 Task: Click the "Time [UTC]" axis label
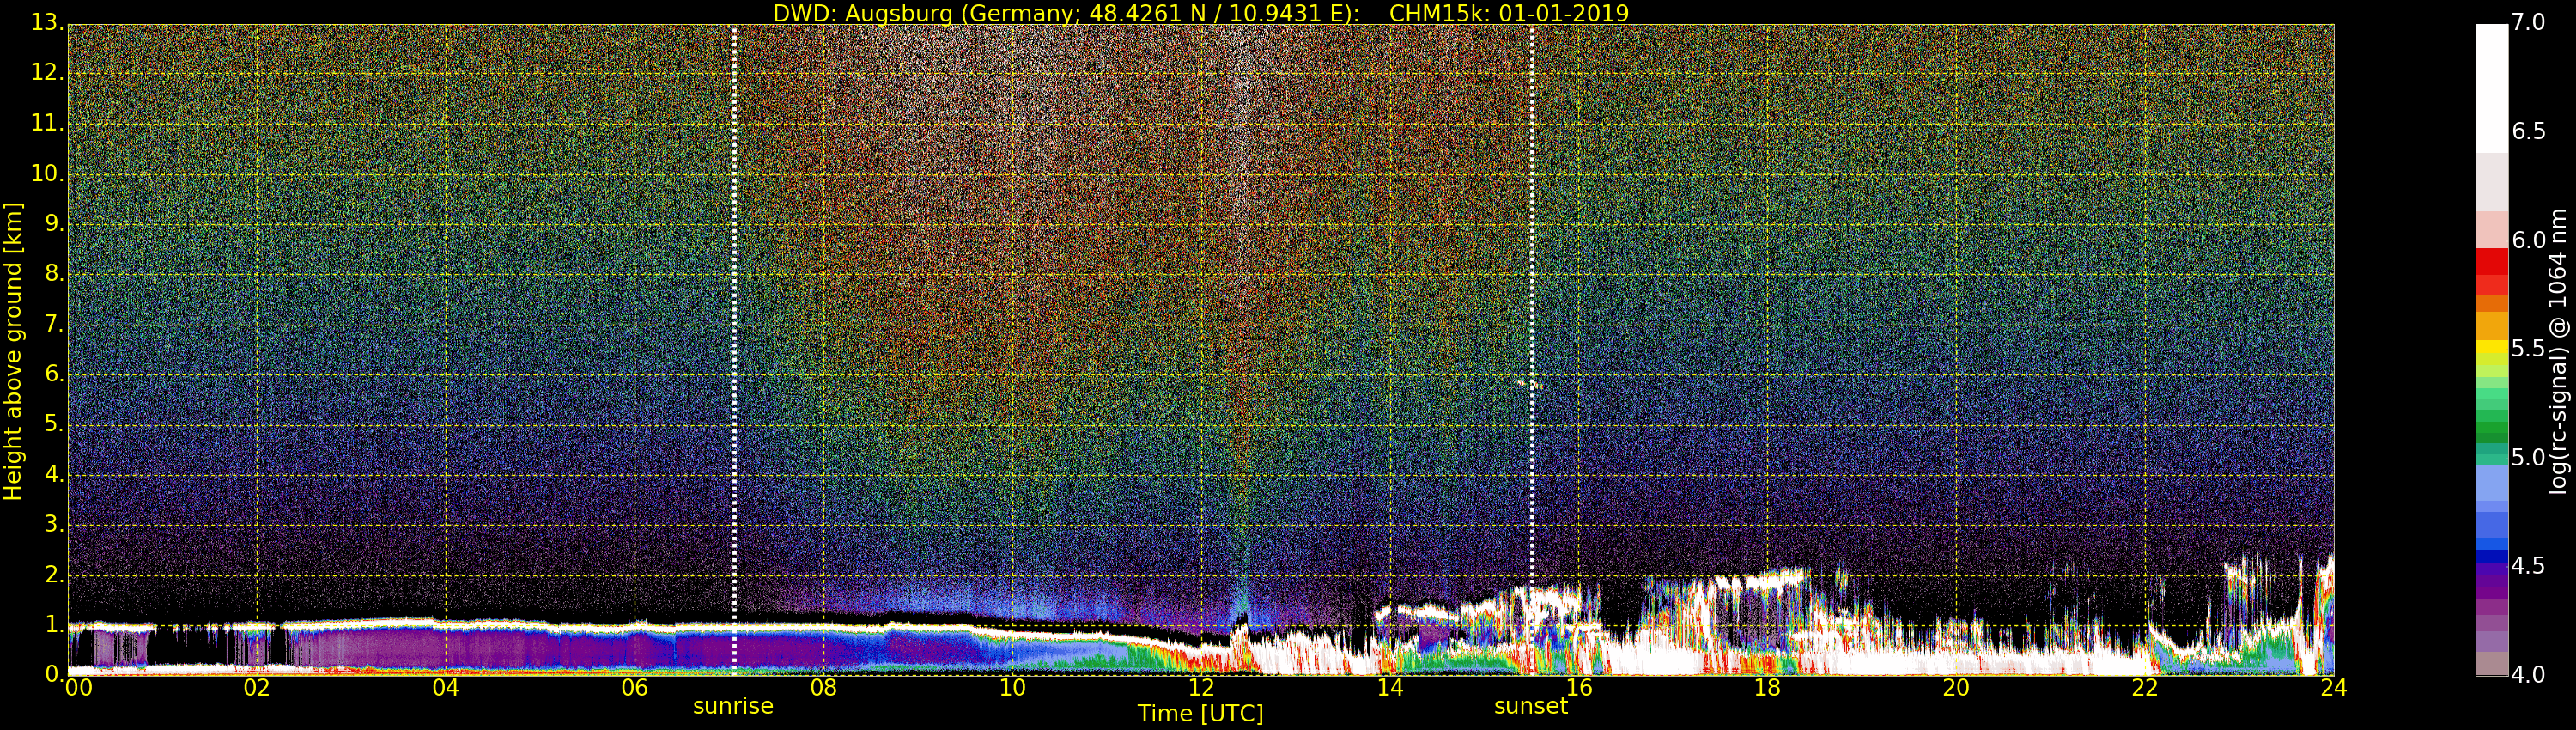[x=1200, y=713]
